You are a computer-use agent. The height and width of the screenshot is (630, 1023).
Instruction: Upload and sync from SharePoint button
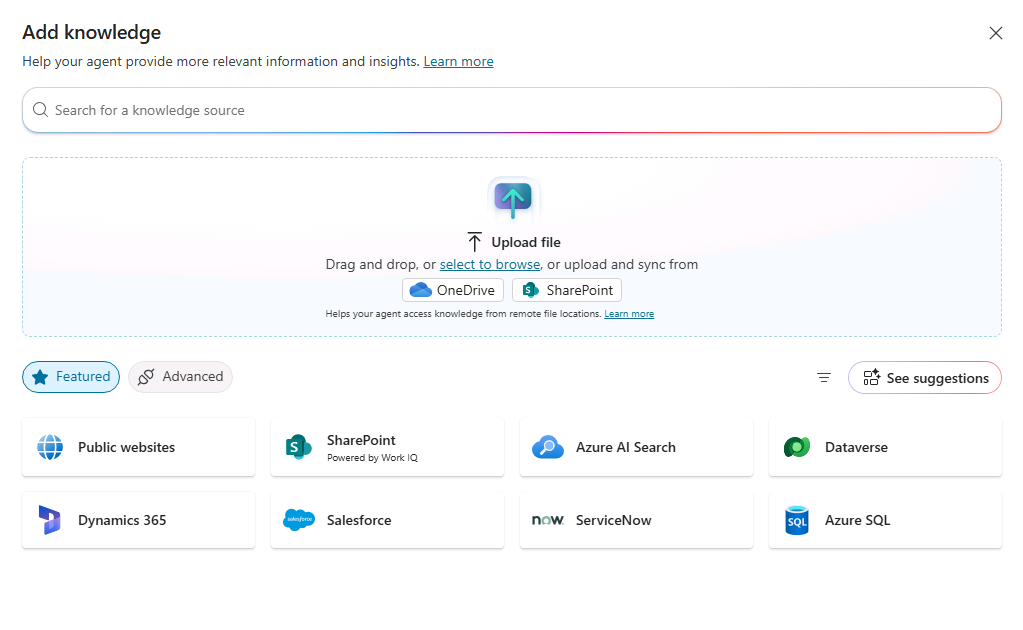(x=567, y=290)
